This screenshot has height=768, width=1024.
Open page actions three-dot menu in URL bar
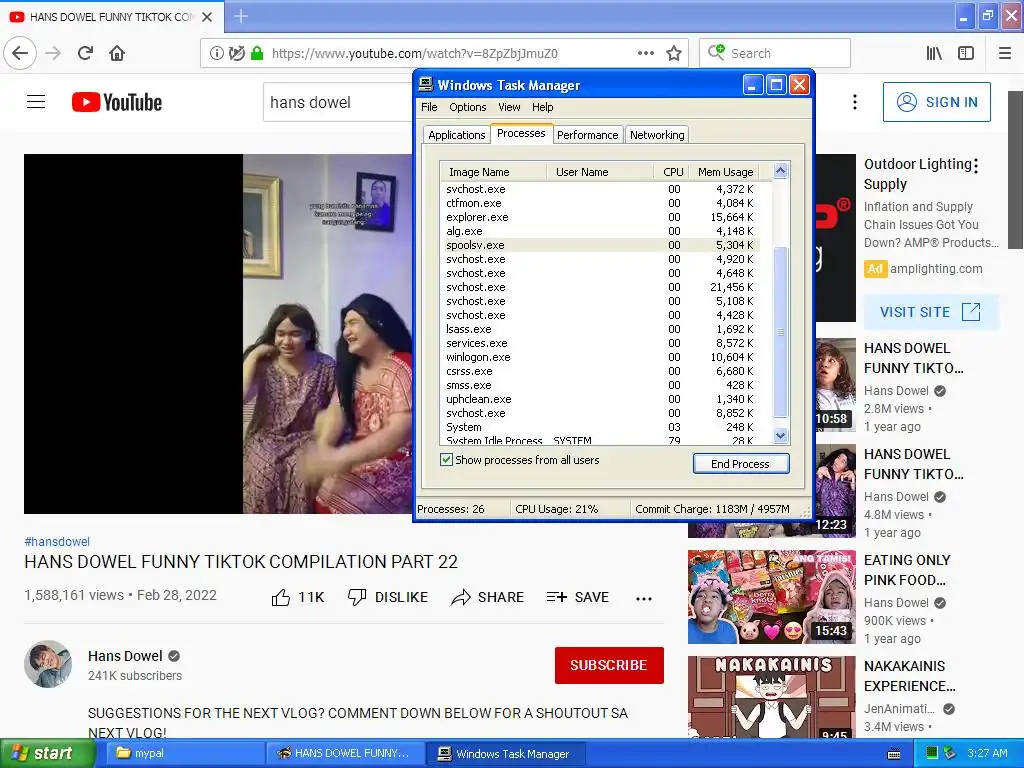point(645,53)
